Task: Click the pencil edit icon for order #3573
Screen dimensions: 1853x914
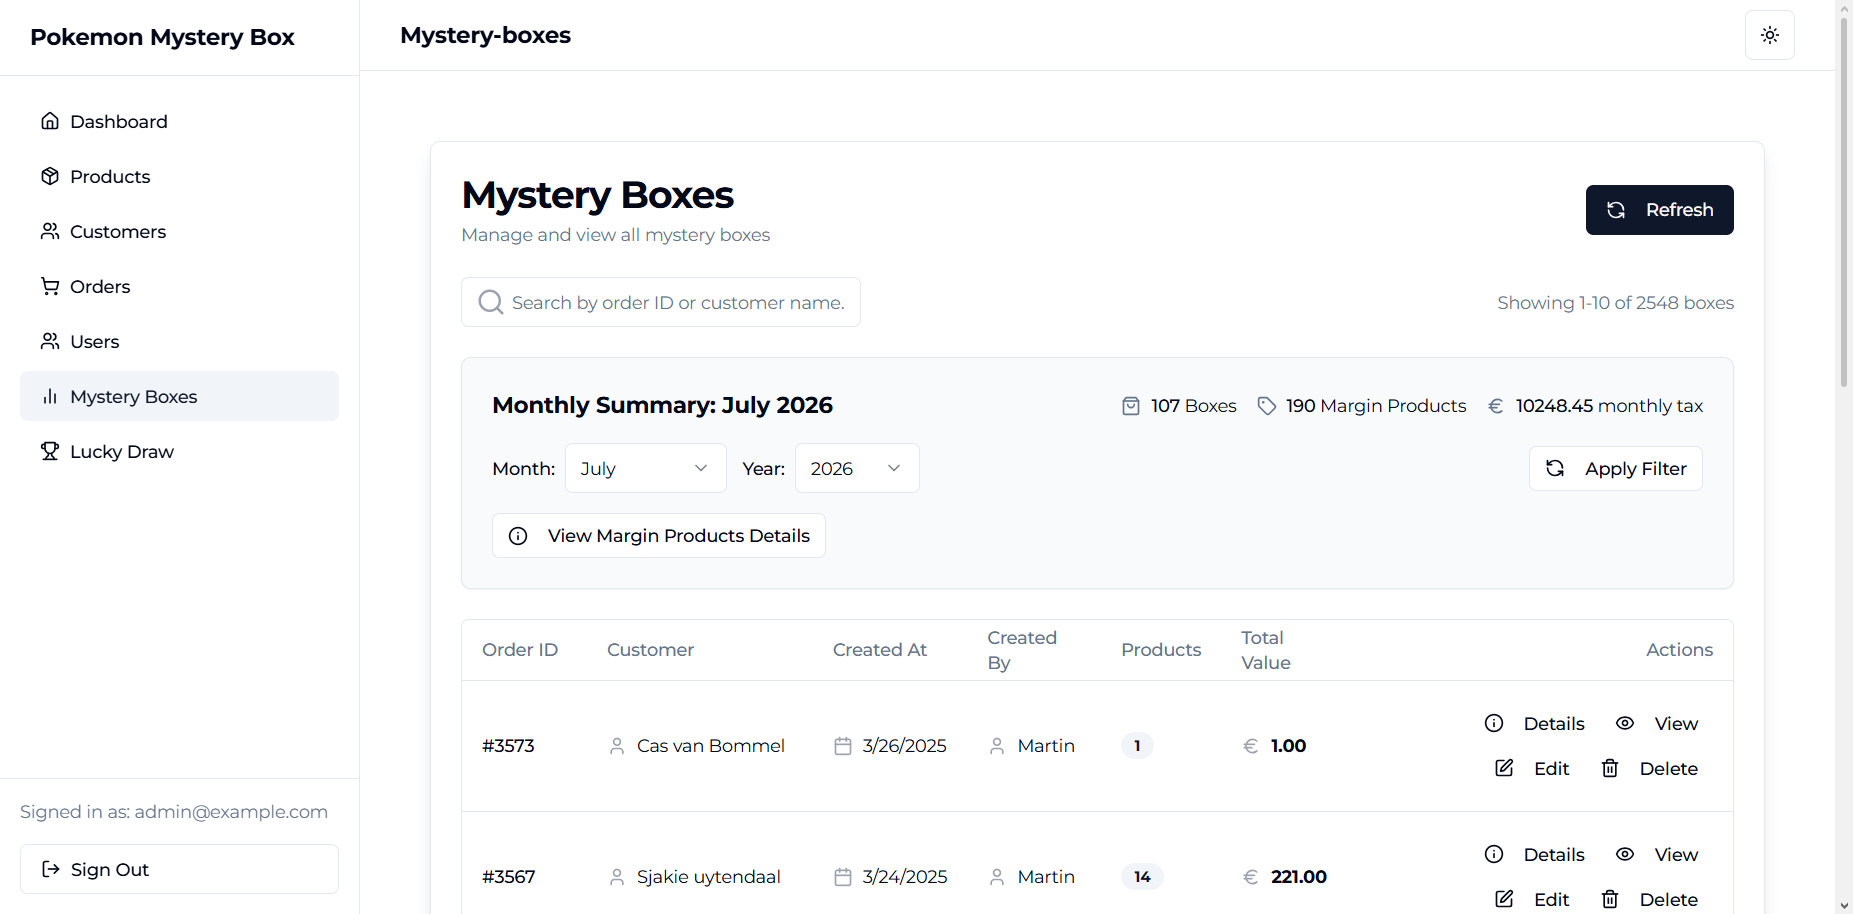Action: click(x=1504, y=768)
